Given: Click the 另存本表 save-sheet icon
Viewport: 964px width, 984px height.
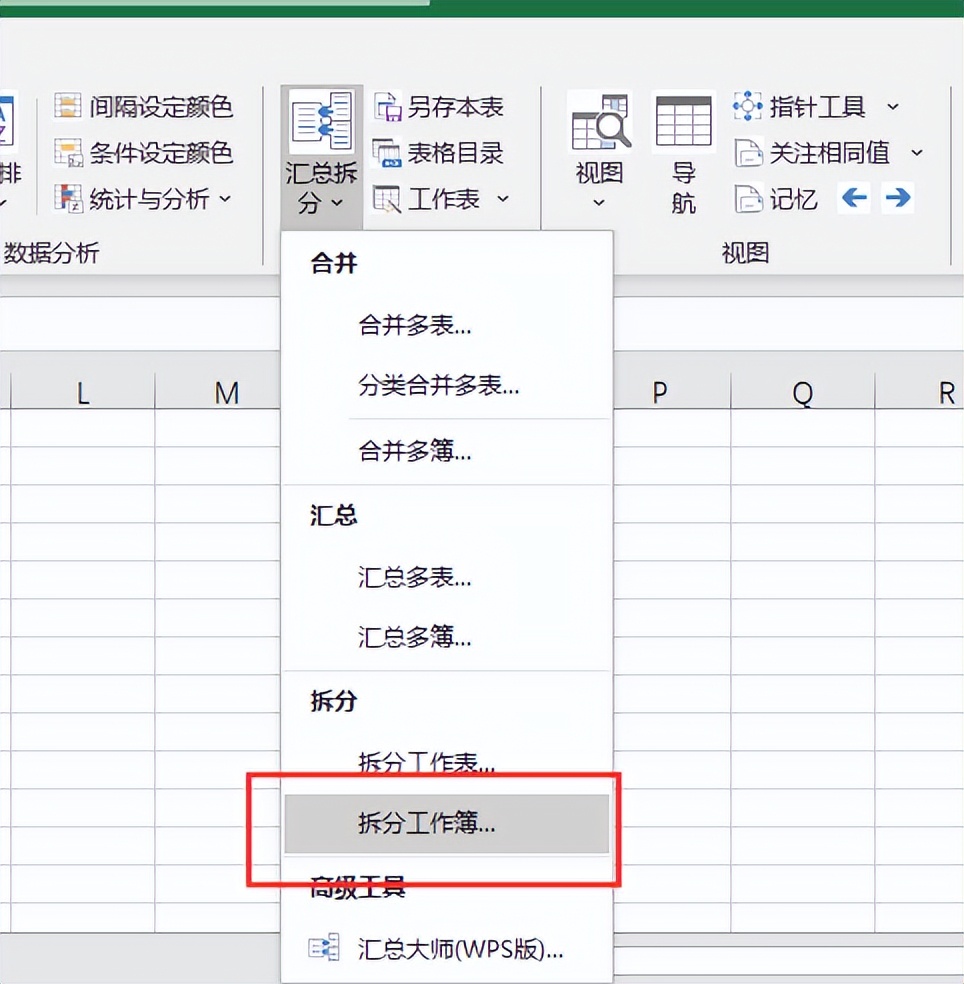Looking at the screenshot, I should 388,106.
